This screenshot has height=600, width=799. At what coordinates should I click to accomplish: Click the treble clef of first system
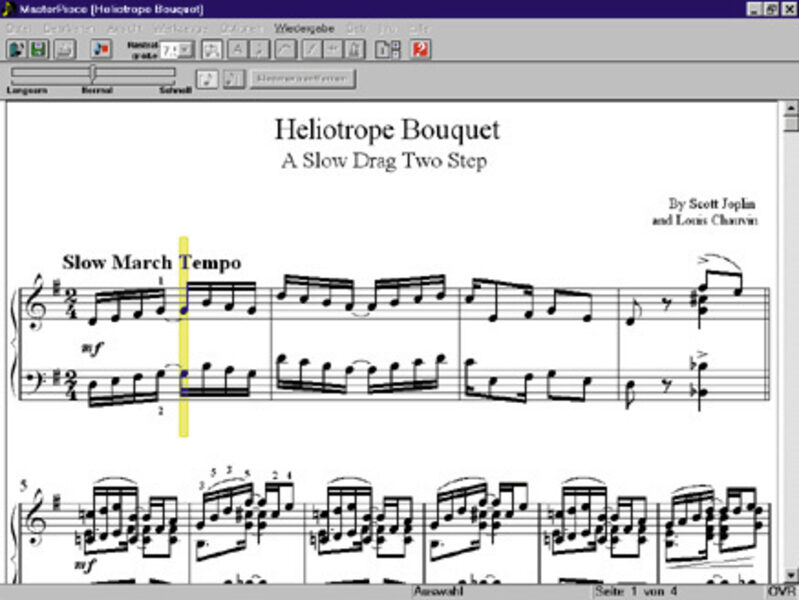click(x=38, y=303)
